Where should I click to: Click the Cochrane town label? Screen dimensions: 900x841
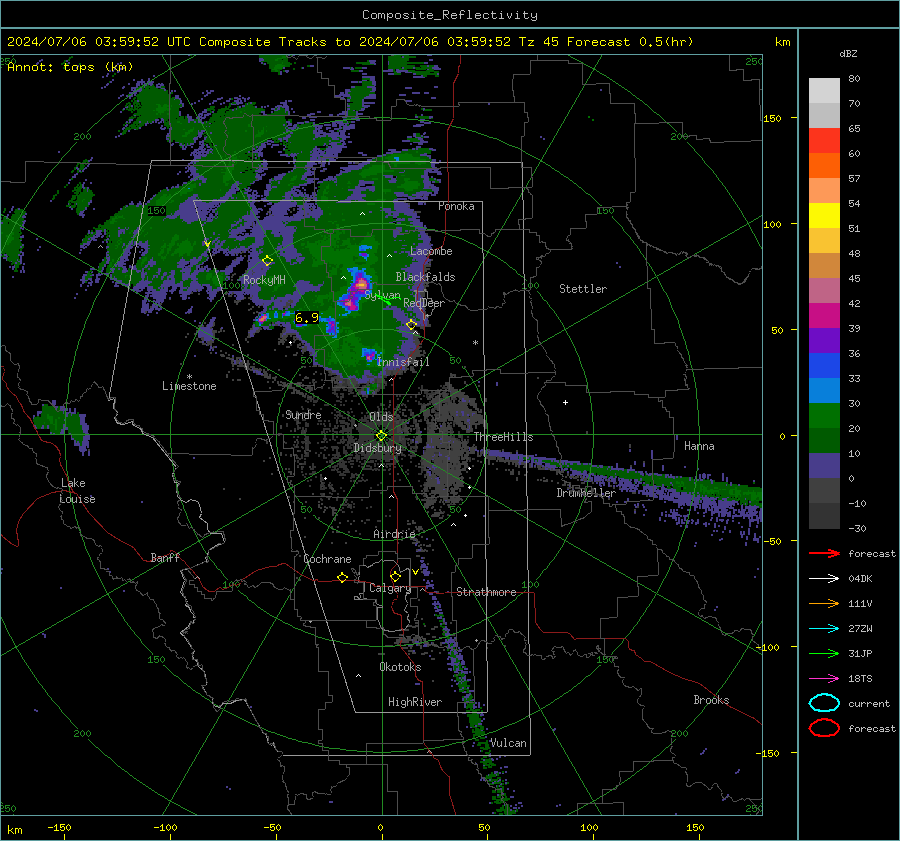point(327,559)
